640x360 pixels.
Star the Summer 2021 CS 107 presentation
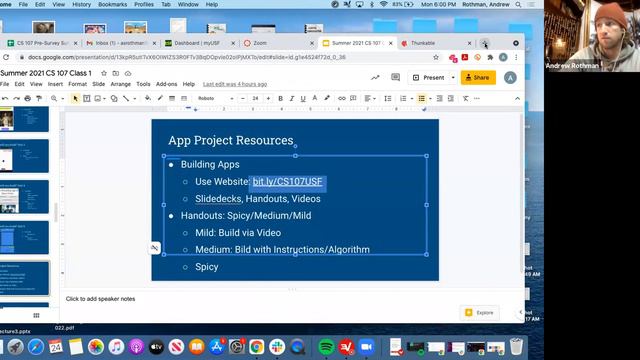[x=104, y=73]
